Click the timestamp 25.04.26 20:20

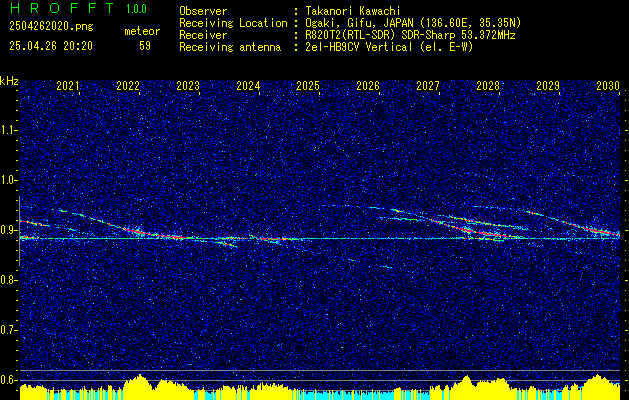tap(51, 46)
